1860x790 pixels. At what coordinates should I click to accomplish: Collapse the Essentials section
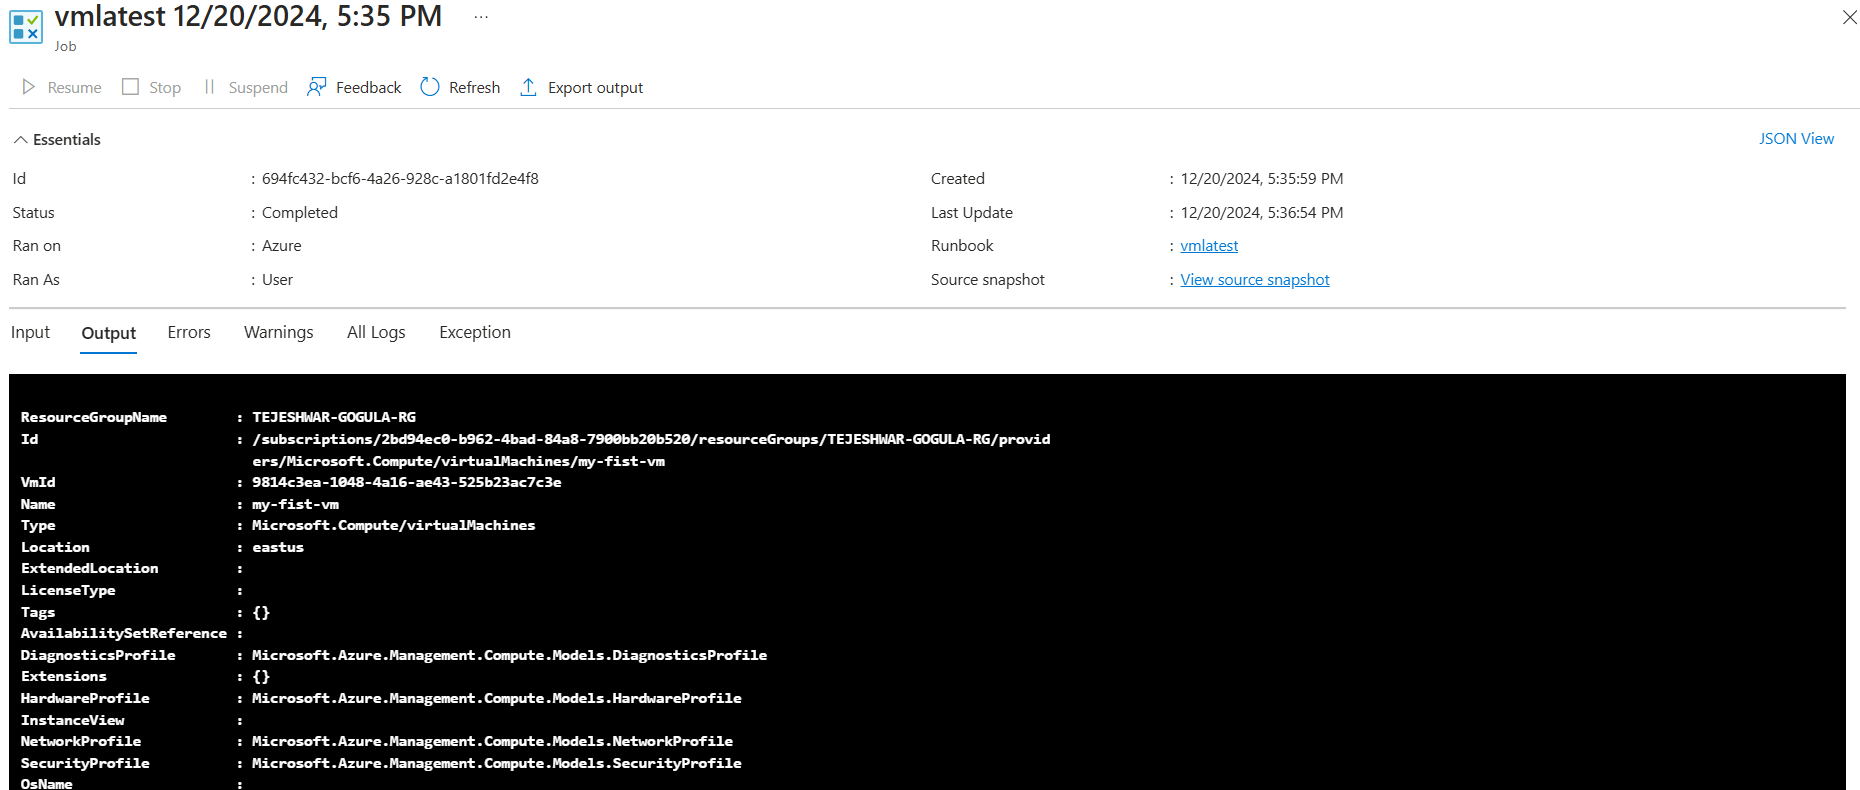click(x=57, y=139)
